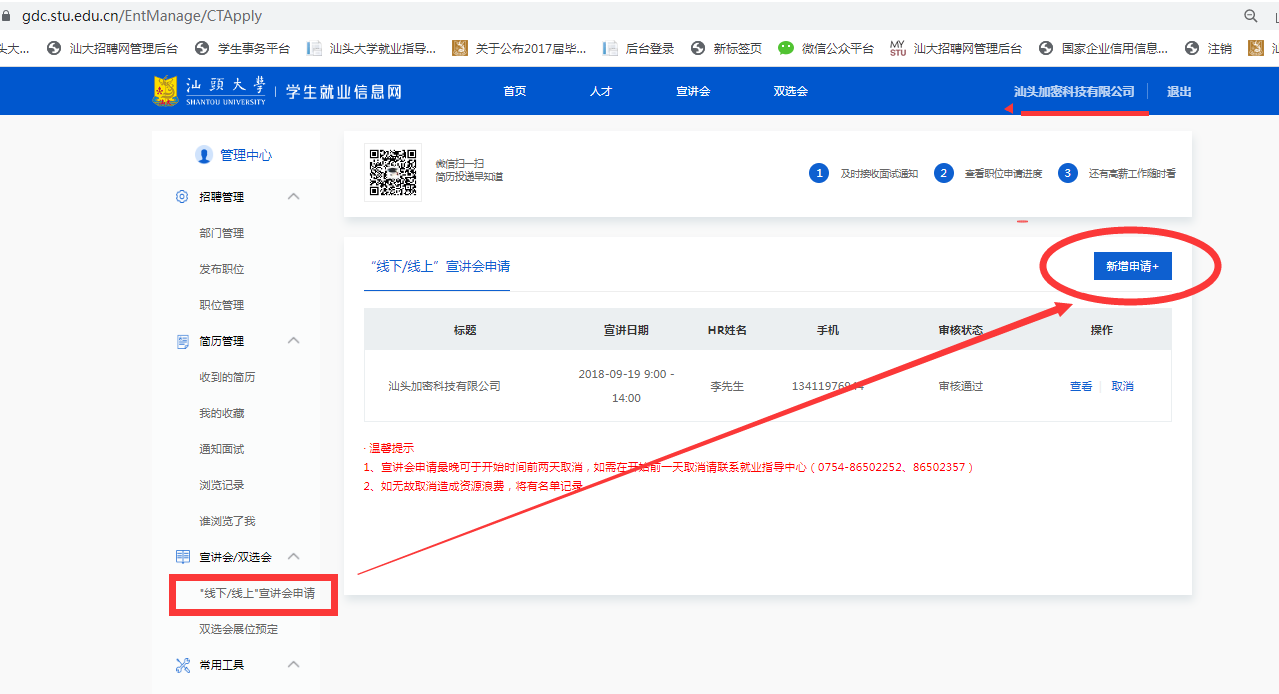Screen dimensions: 1279x694
Task: Open 发布职位 in sidebar
Action: 222,269
